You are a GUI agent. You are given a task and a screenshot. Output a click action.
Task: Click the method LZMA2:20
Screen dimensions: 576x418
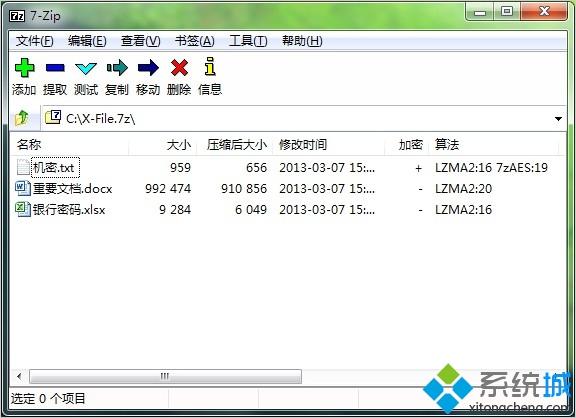[x=464, y=189]
